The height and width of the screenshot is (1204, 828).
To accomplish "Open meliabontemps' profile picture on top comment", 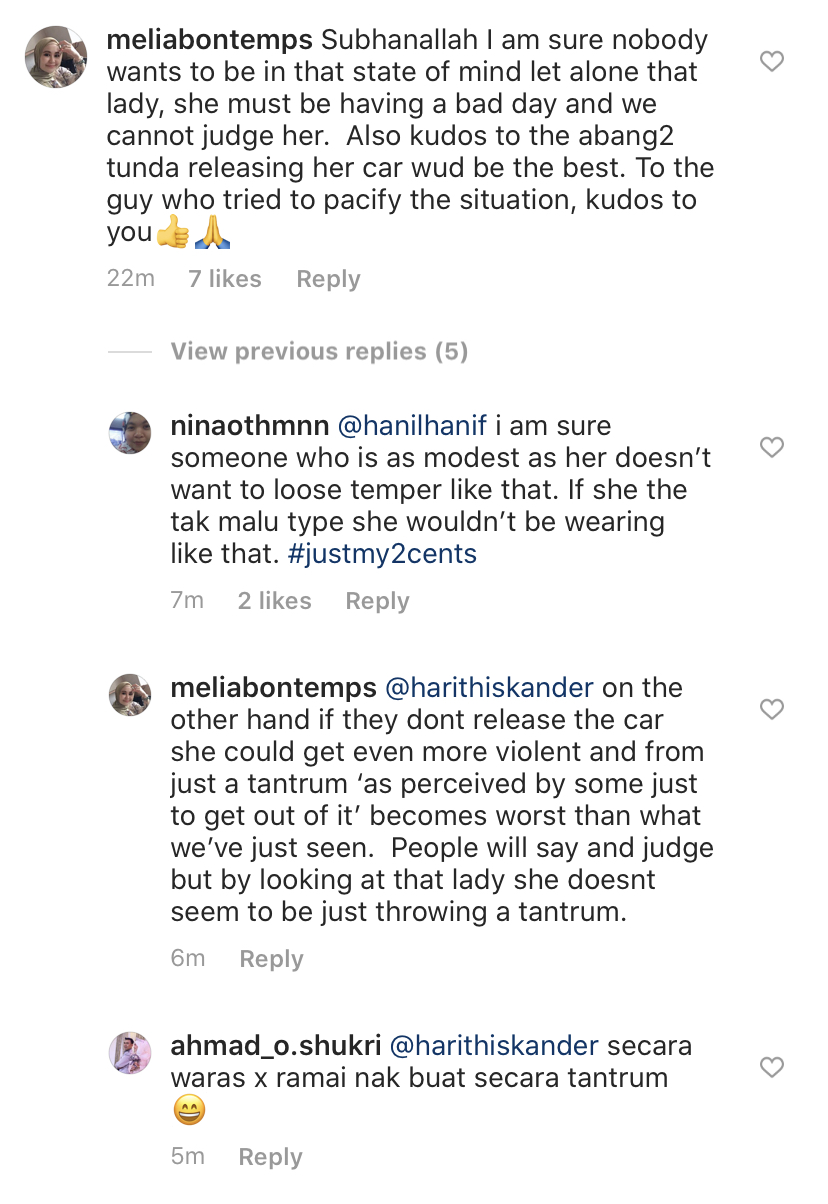I will [55, 57].
